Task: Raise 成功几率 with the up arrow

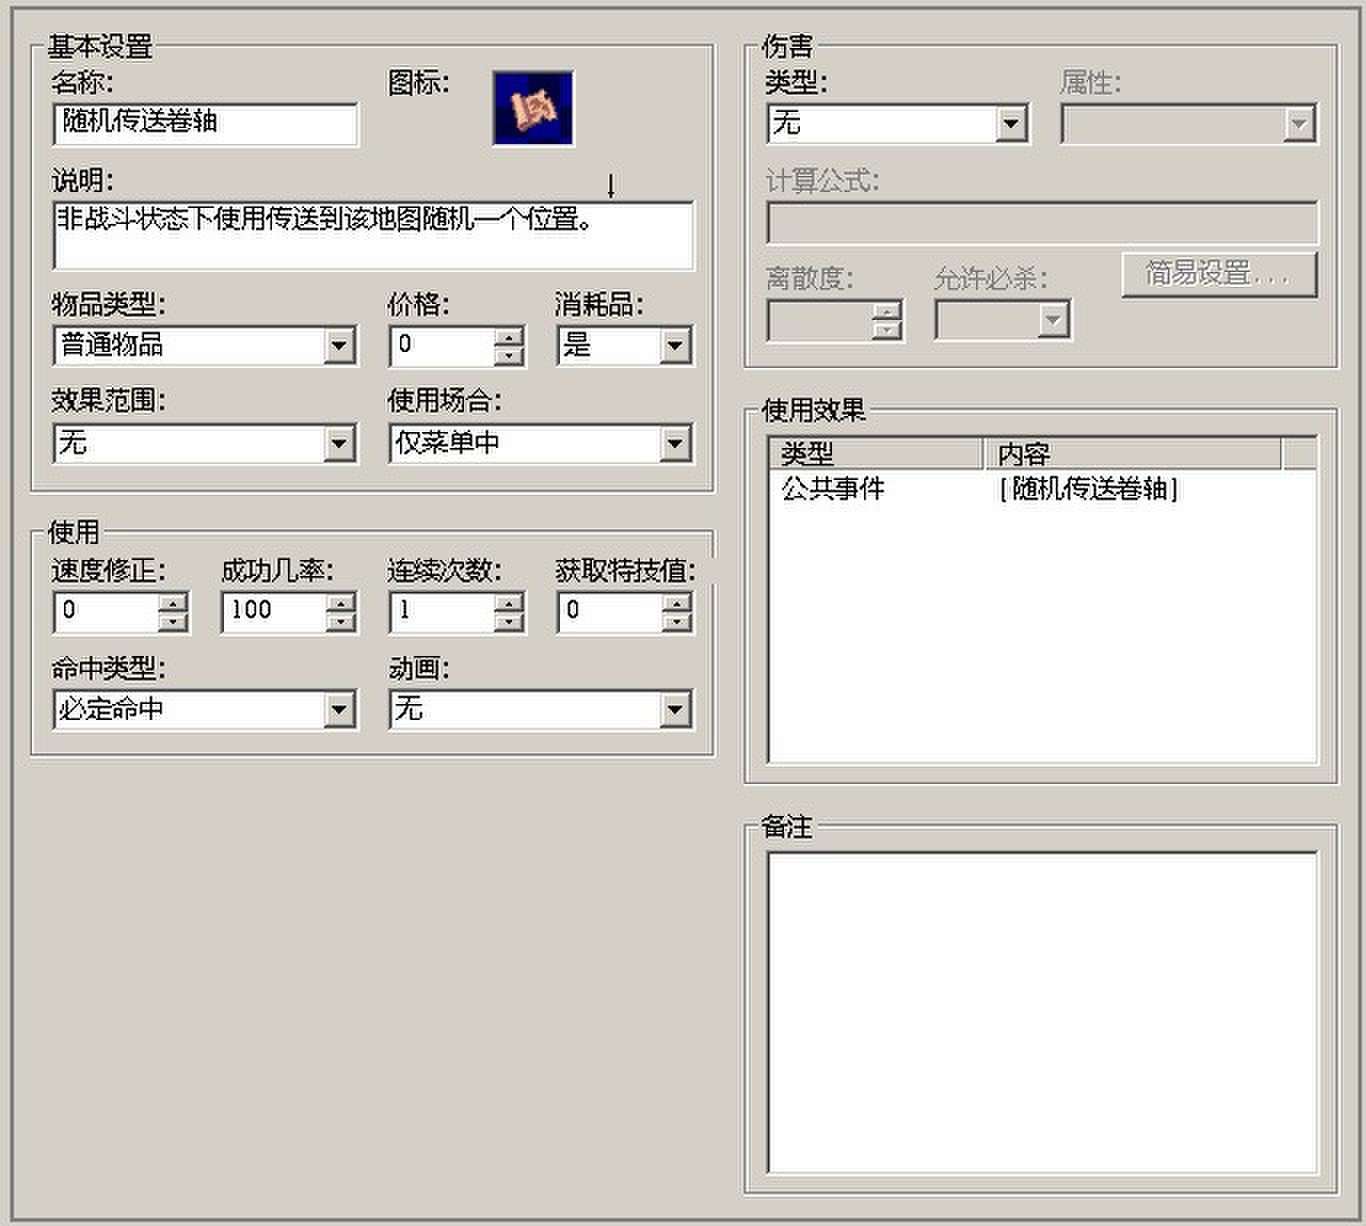Action: tap(341, 602)
